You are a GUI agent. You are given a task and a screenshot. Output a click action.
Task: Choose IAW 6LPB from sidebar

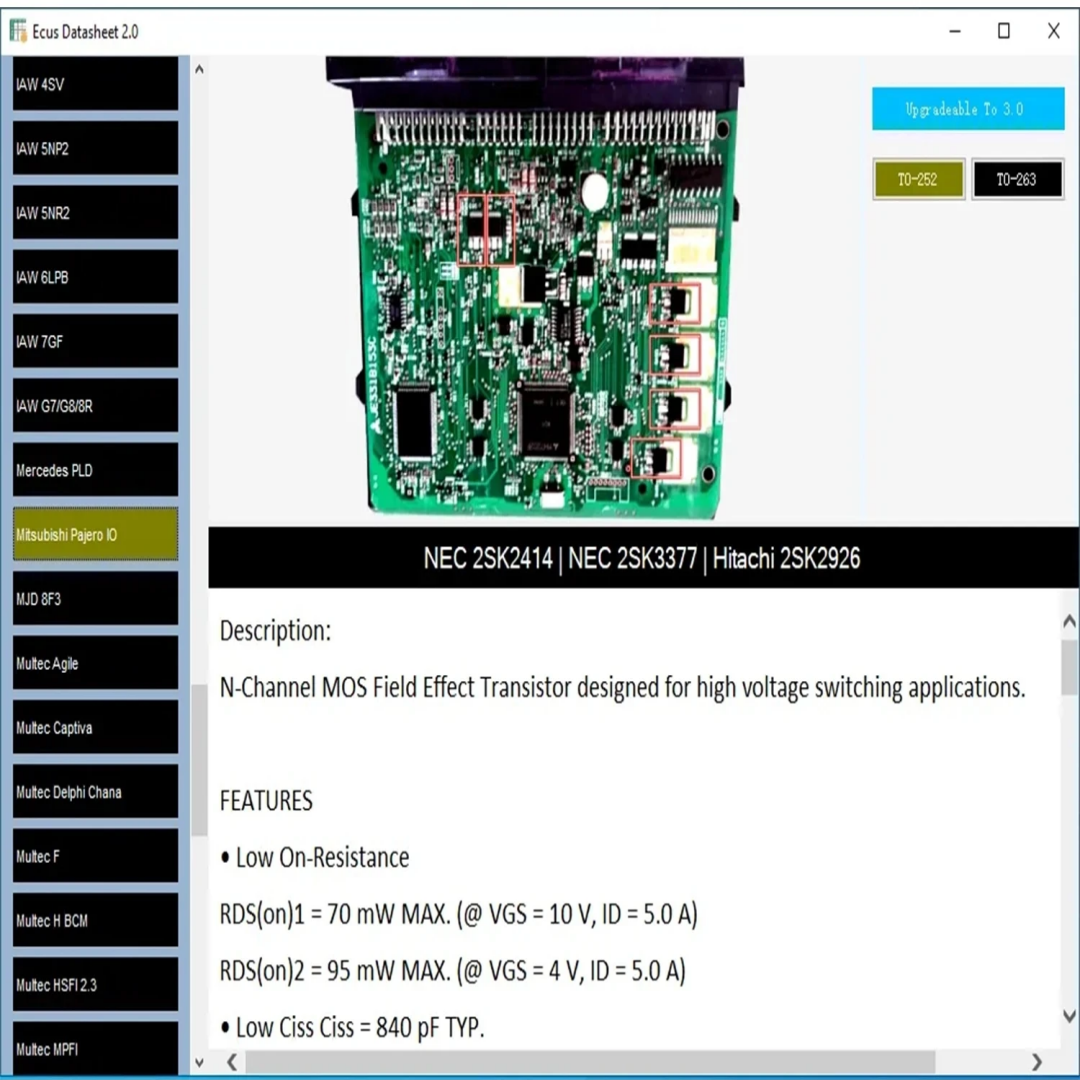(95, 277)
